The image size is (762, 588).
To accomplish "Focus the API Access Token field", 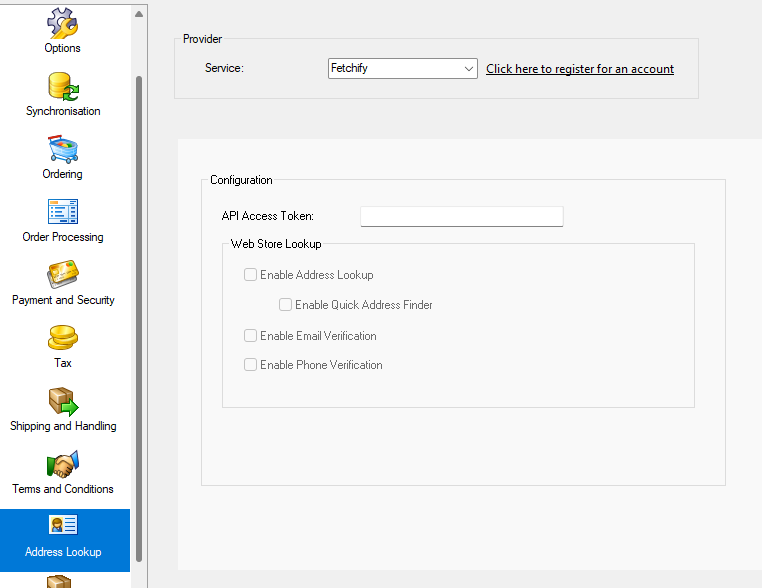I will click(x=461, y=216).
